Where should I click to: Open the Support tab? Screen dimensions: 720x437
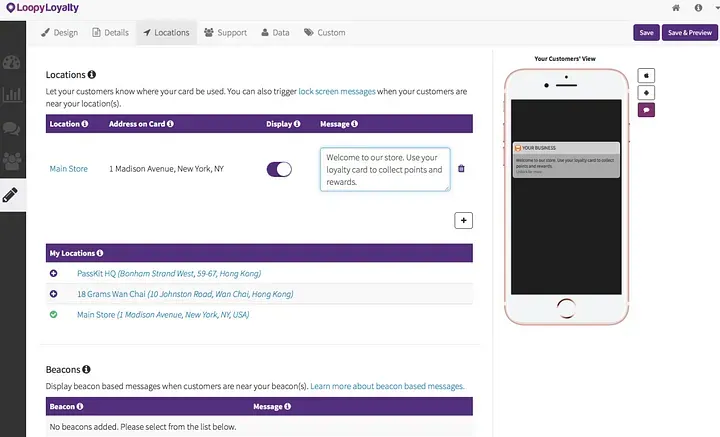pos(225,33)
